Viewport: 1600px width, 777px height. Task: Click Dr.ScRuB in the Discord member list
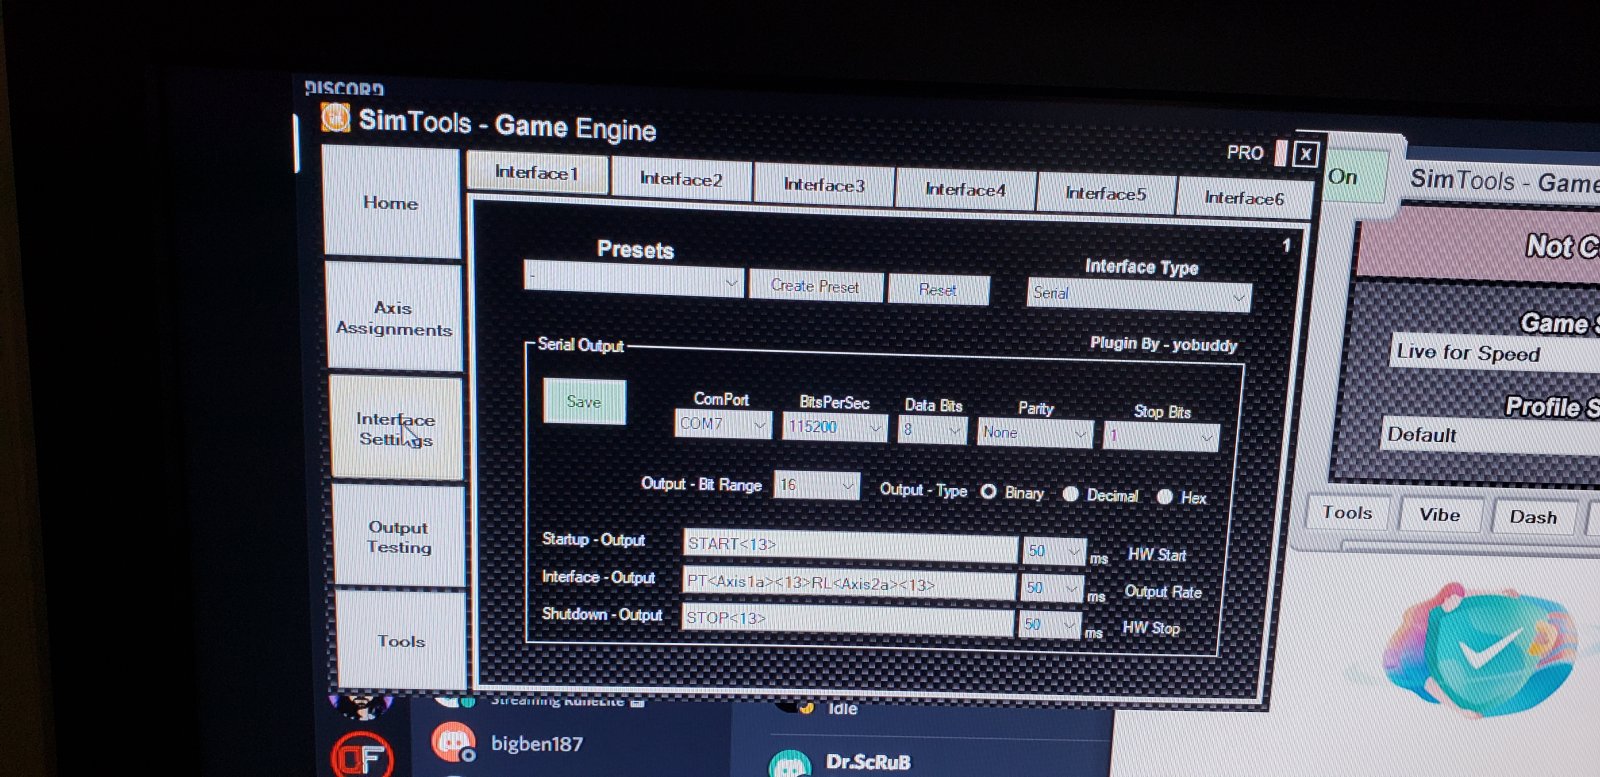point(868,762)
